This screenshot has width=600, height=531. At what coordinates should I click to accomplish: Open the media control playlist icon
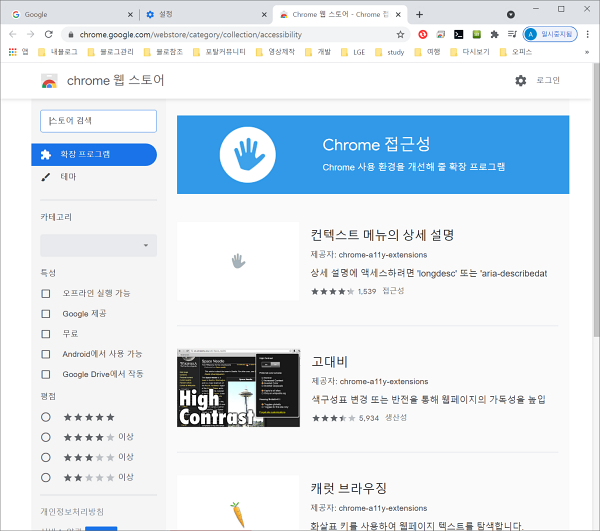[512, 34]
